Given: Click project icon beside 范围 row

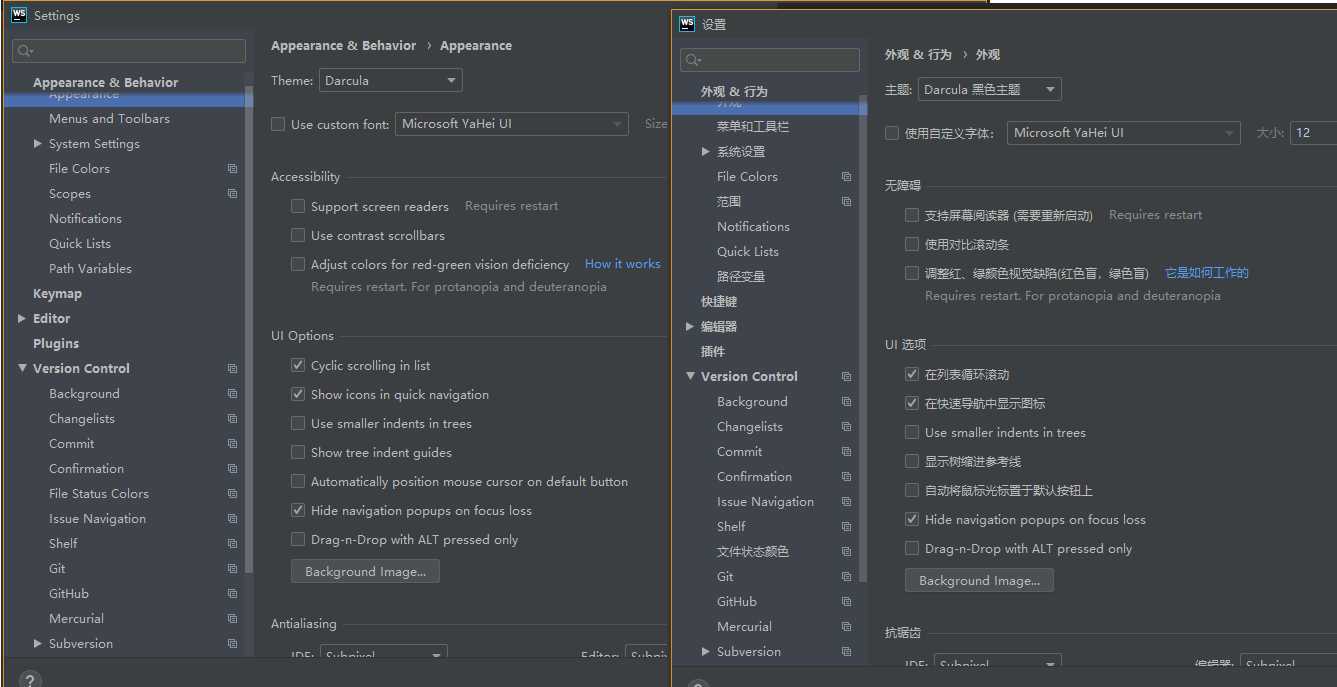Looking at the screenshot, I should 846,202.
